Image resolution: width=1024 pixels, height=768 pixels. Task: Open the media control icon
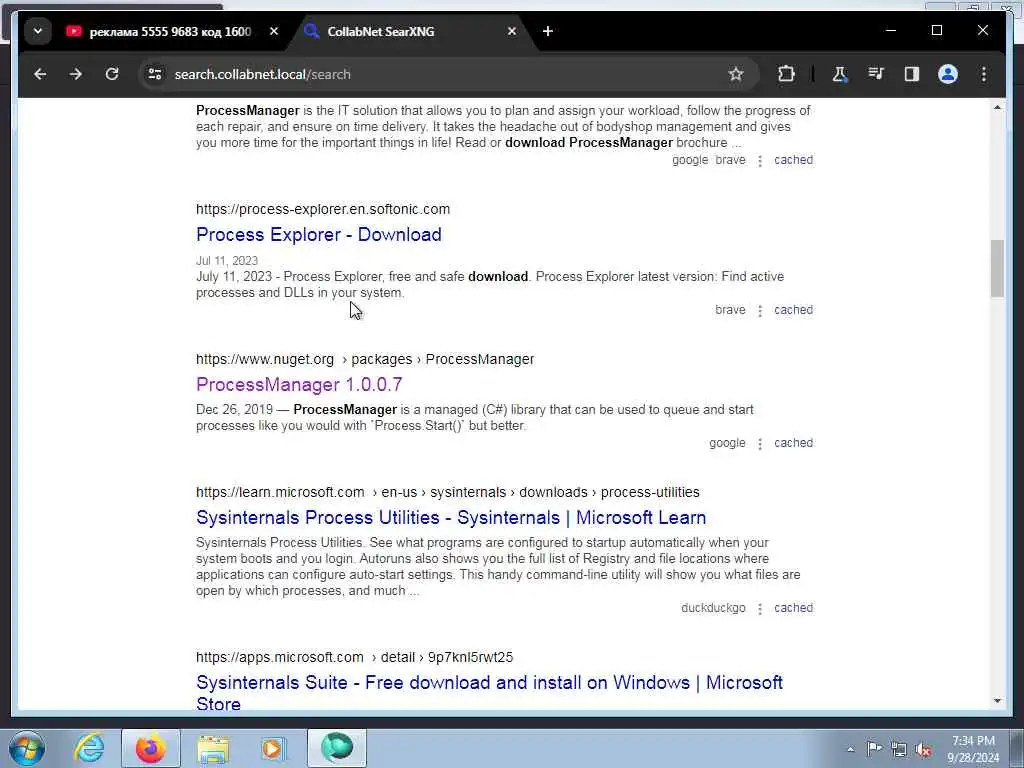click(x=876, y=74)
